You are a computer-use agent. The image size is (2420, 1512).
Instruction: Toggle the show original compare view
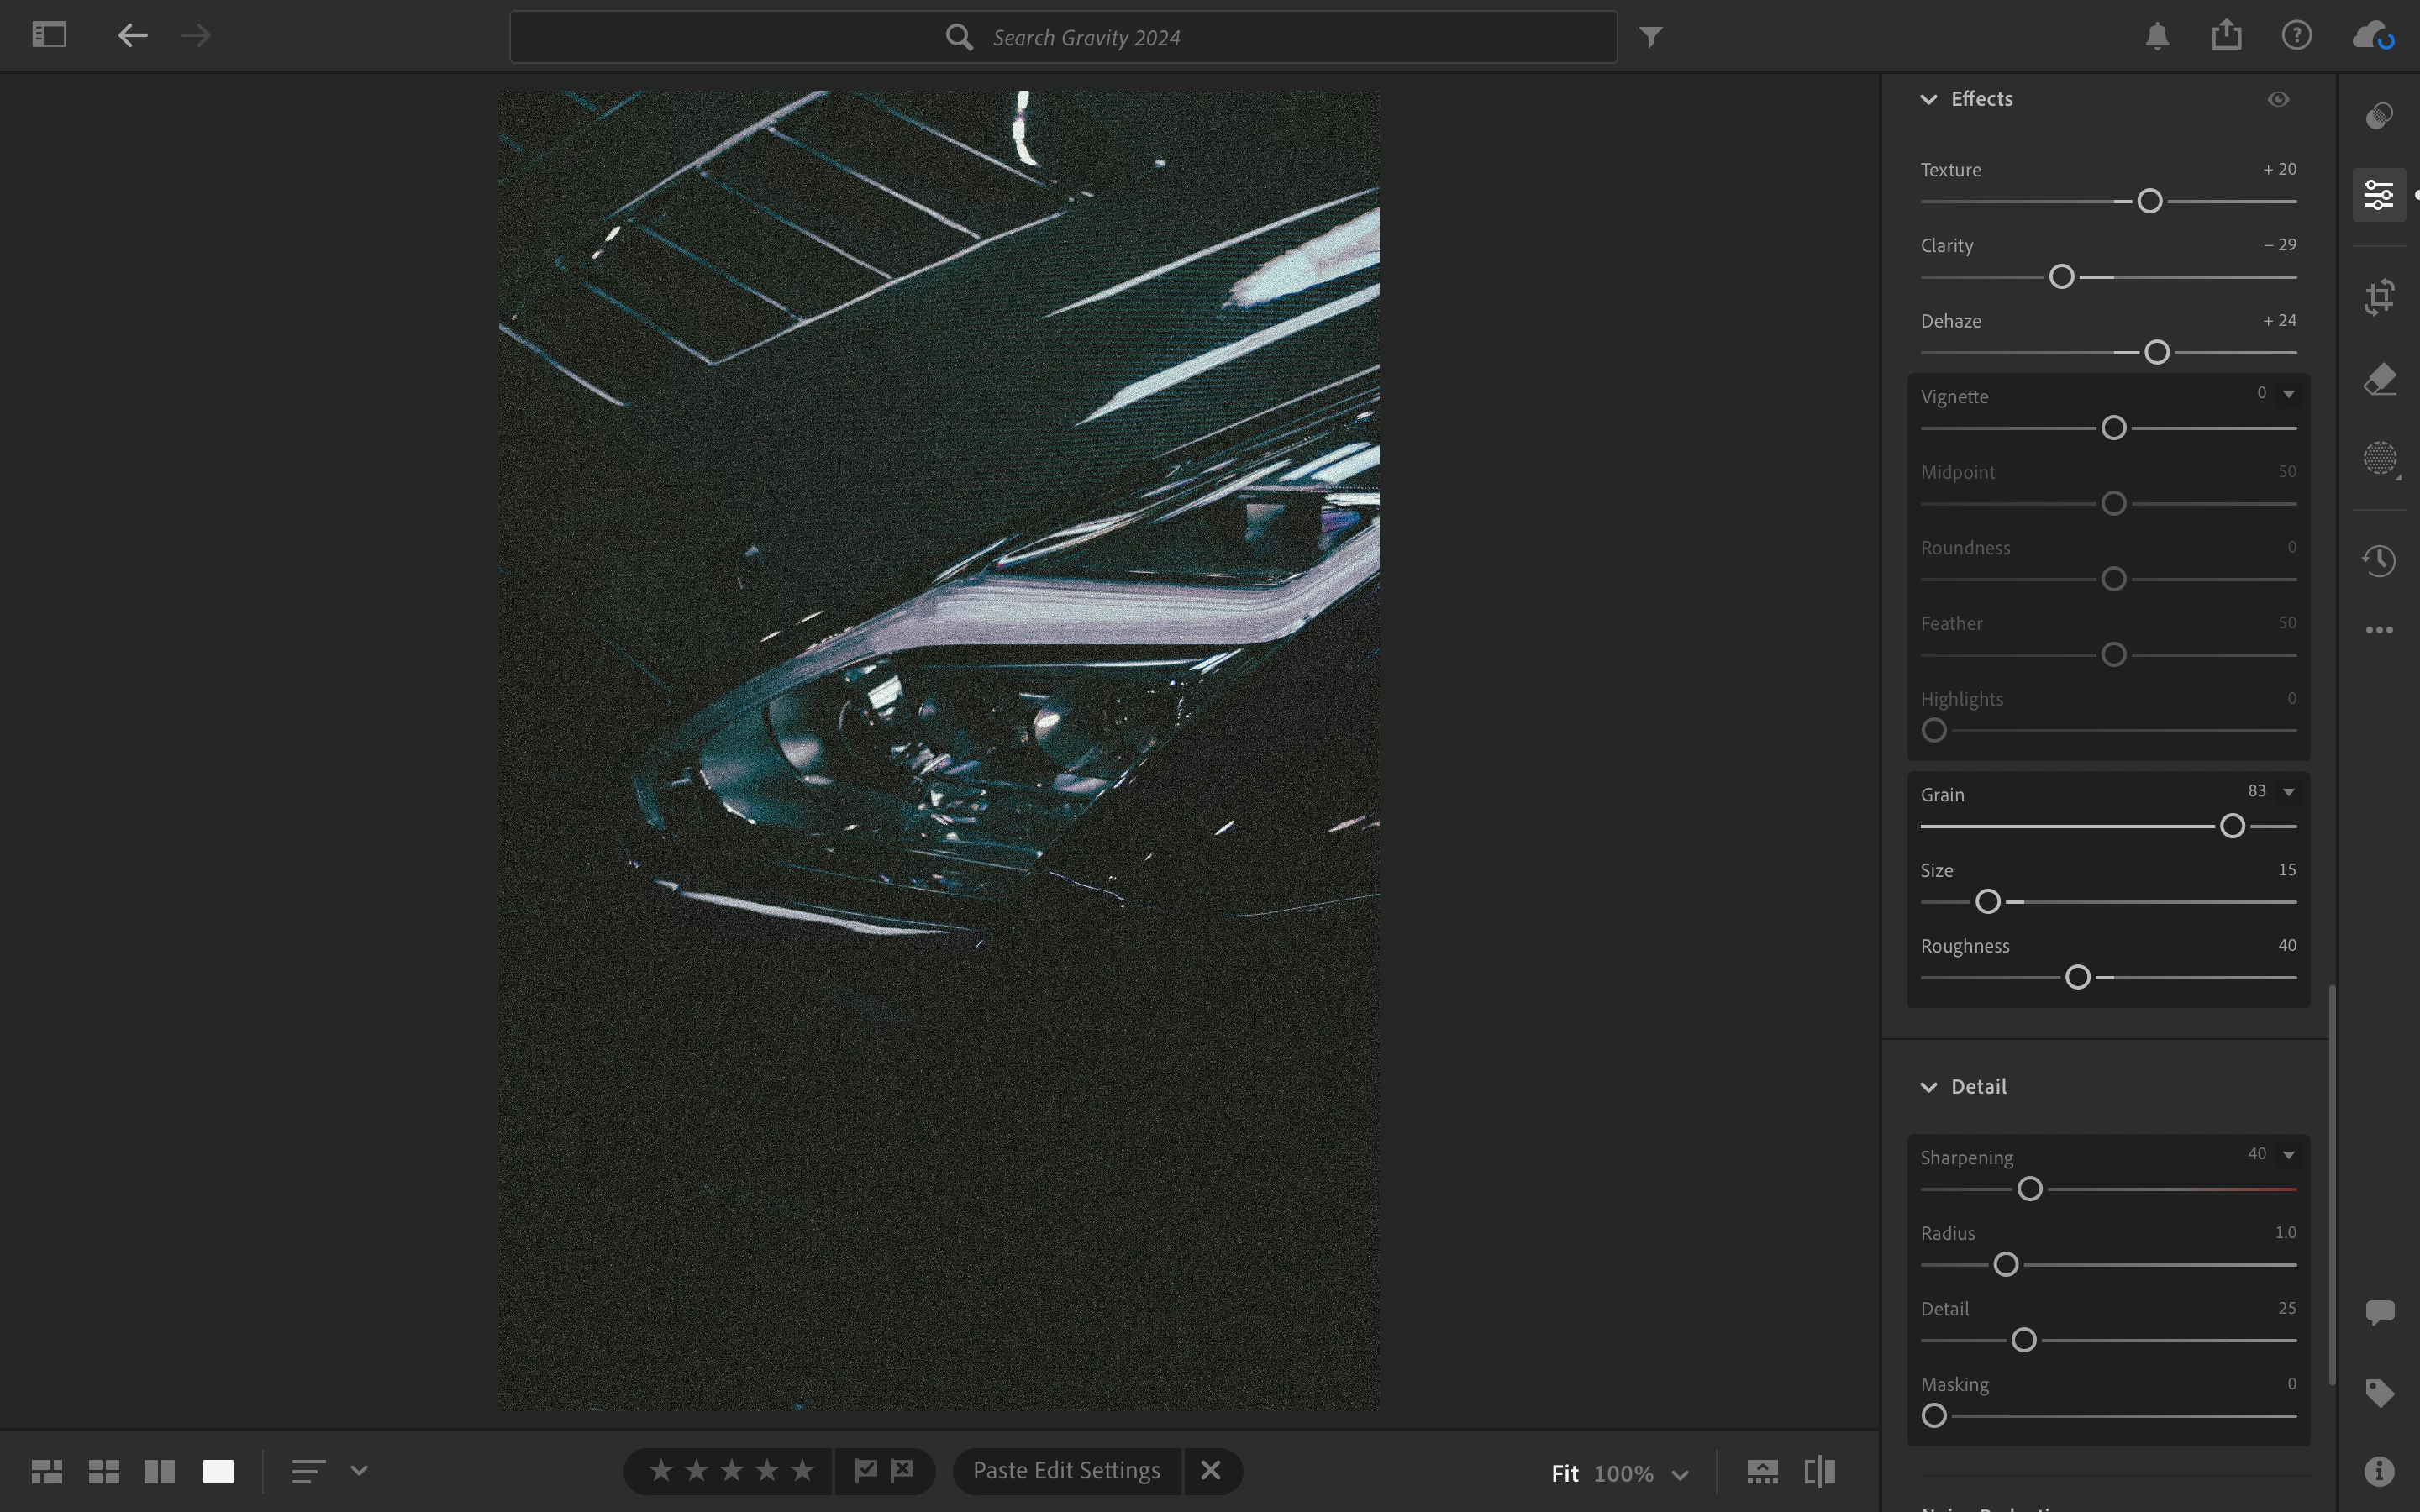pos(1819,1471)
